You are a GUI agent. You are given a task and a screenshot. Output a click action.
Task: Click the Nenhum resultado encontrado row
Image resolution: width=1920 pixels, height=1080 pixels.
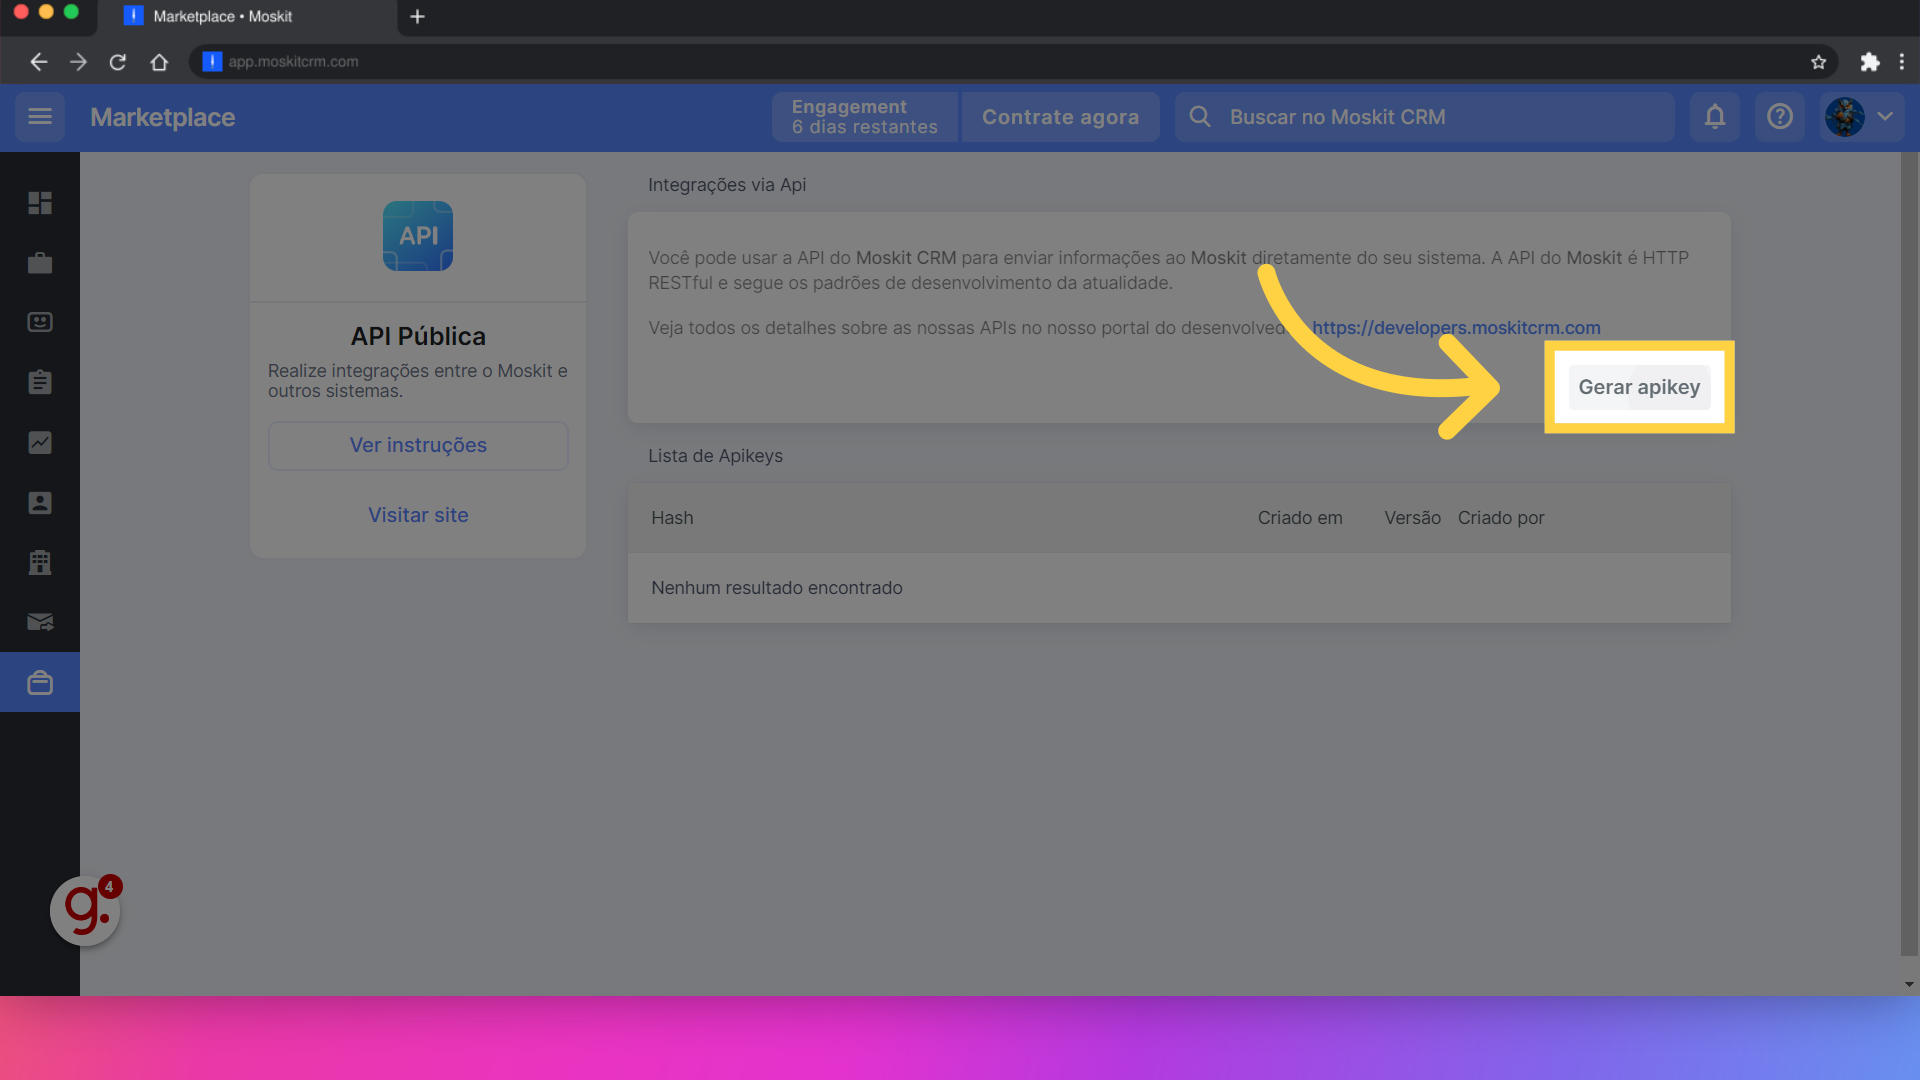[x=1179, y=588]
